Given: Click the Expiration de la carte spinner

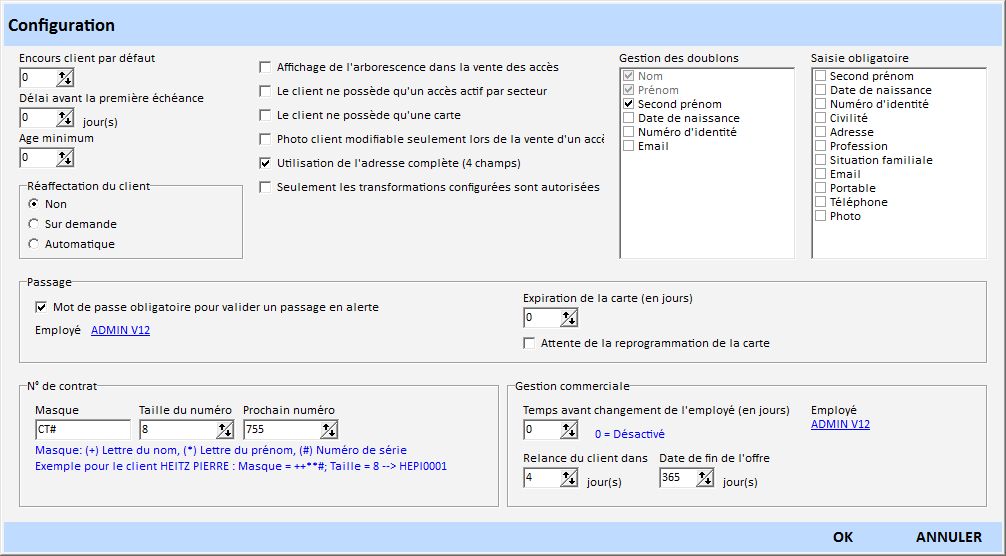Looking at the screenshot, I should point(569,317).
